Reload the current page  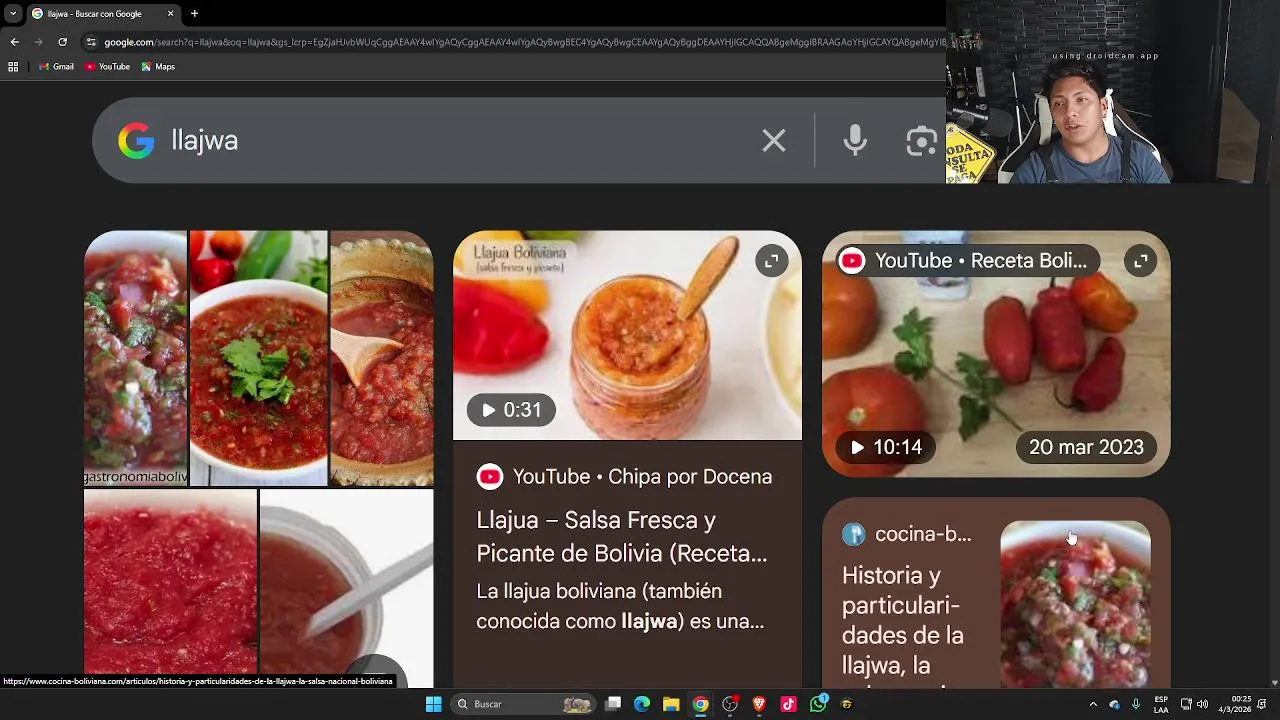point(62,42)
